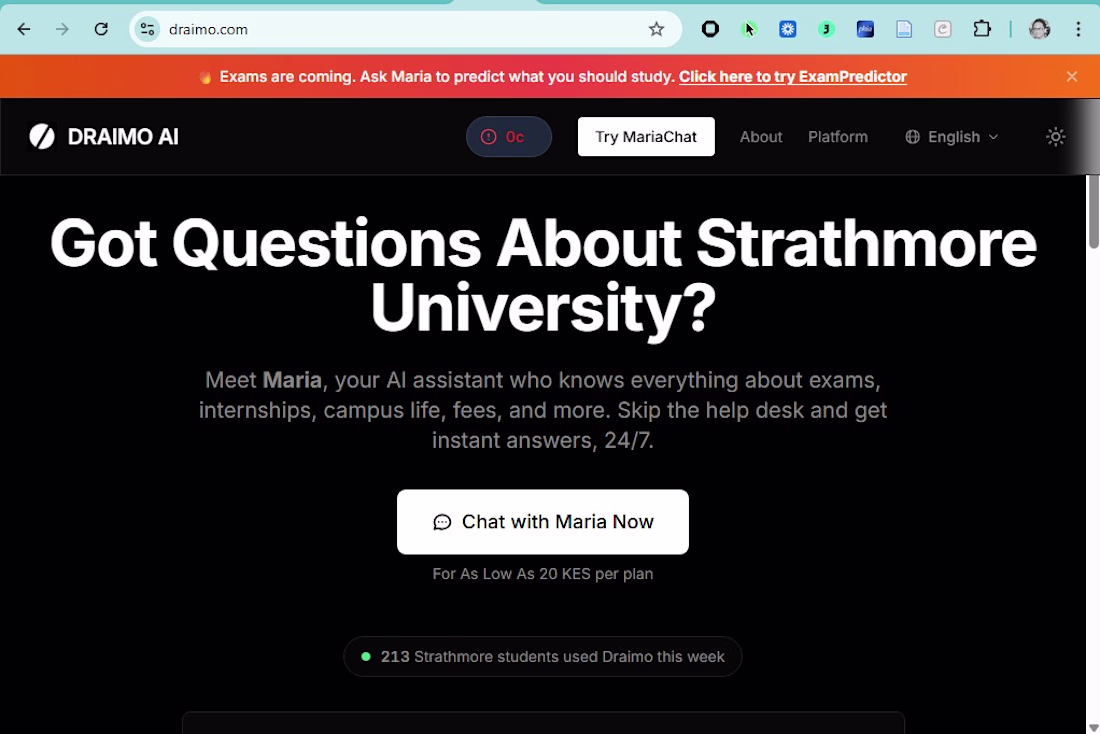Open the Chrome profile avatar
This screenshot has width=1100, height=734.
pos(1040,29)
